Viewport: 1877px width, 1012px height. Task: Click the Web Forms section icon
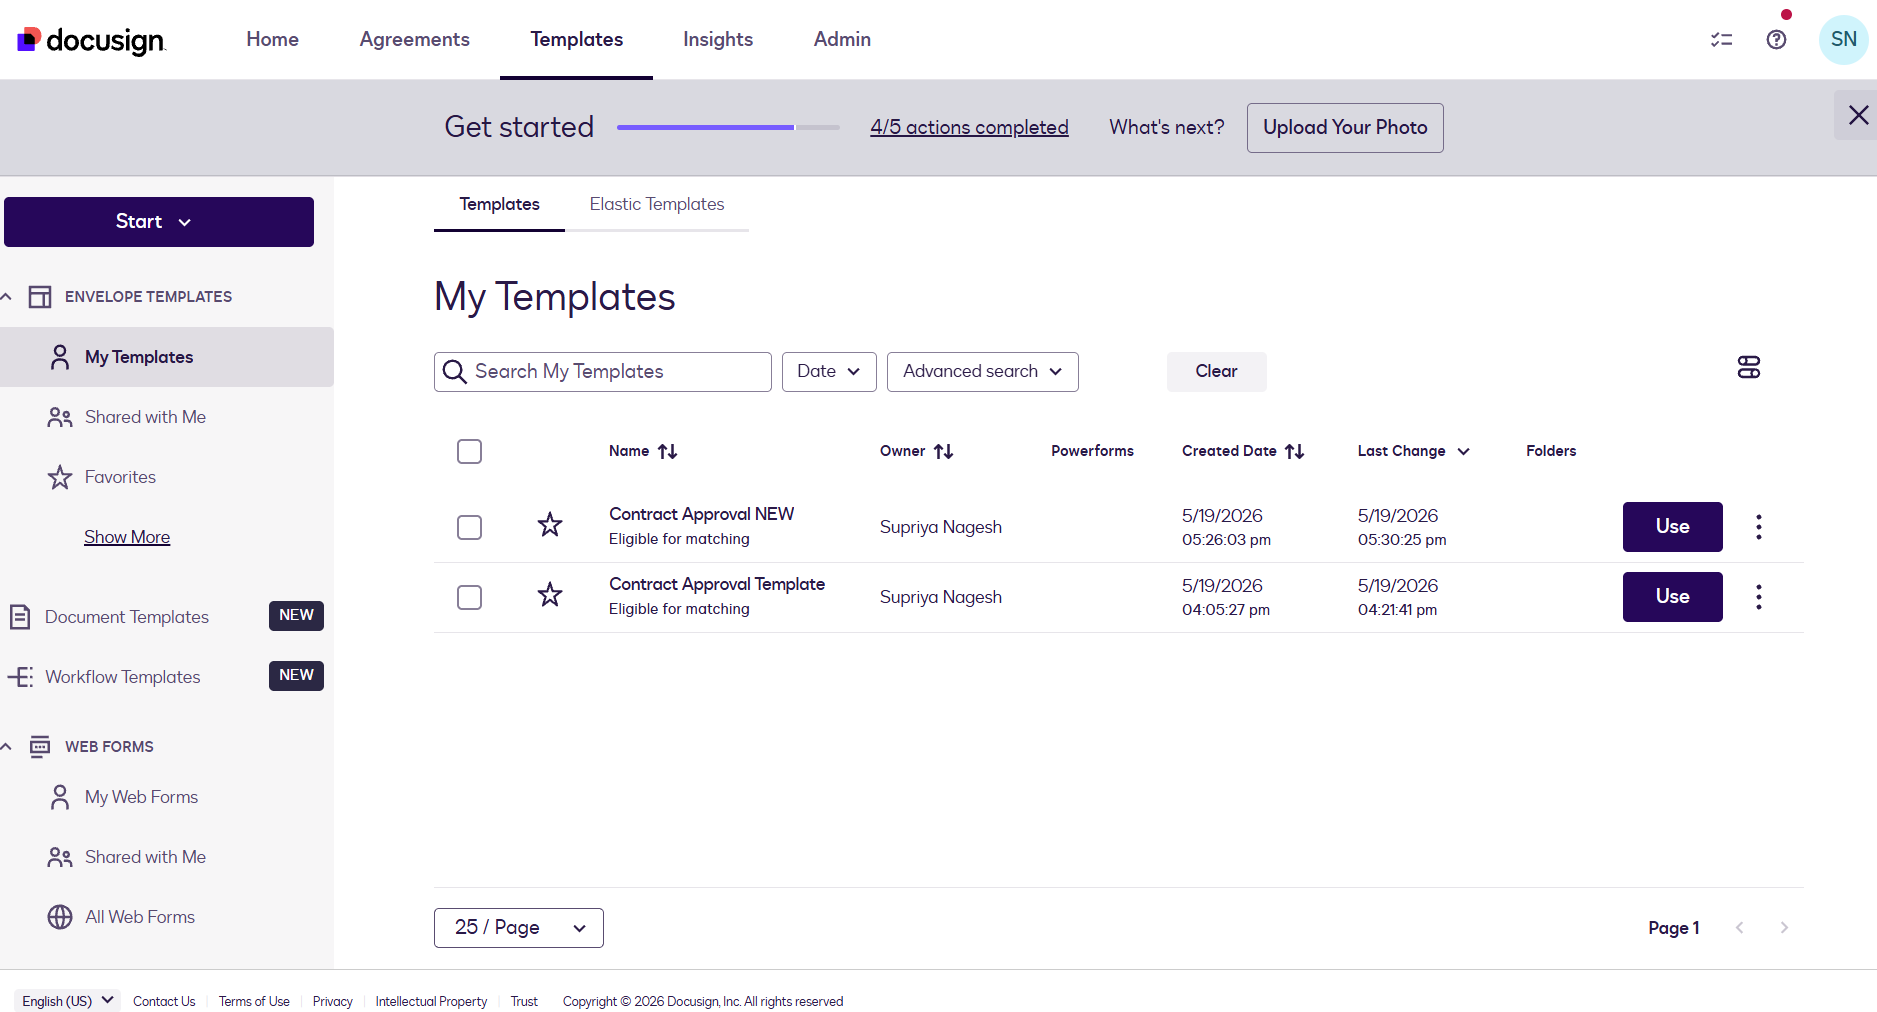pyautogui.click(x=40, y=747)
